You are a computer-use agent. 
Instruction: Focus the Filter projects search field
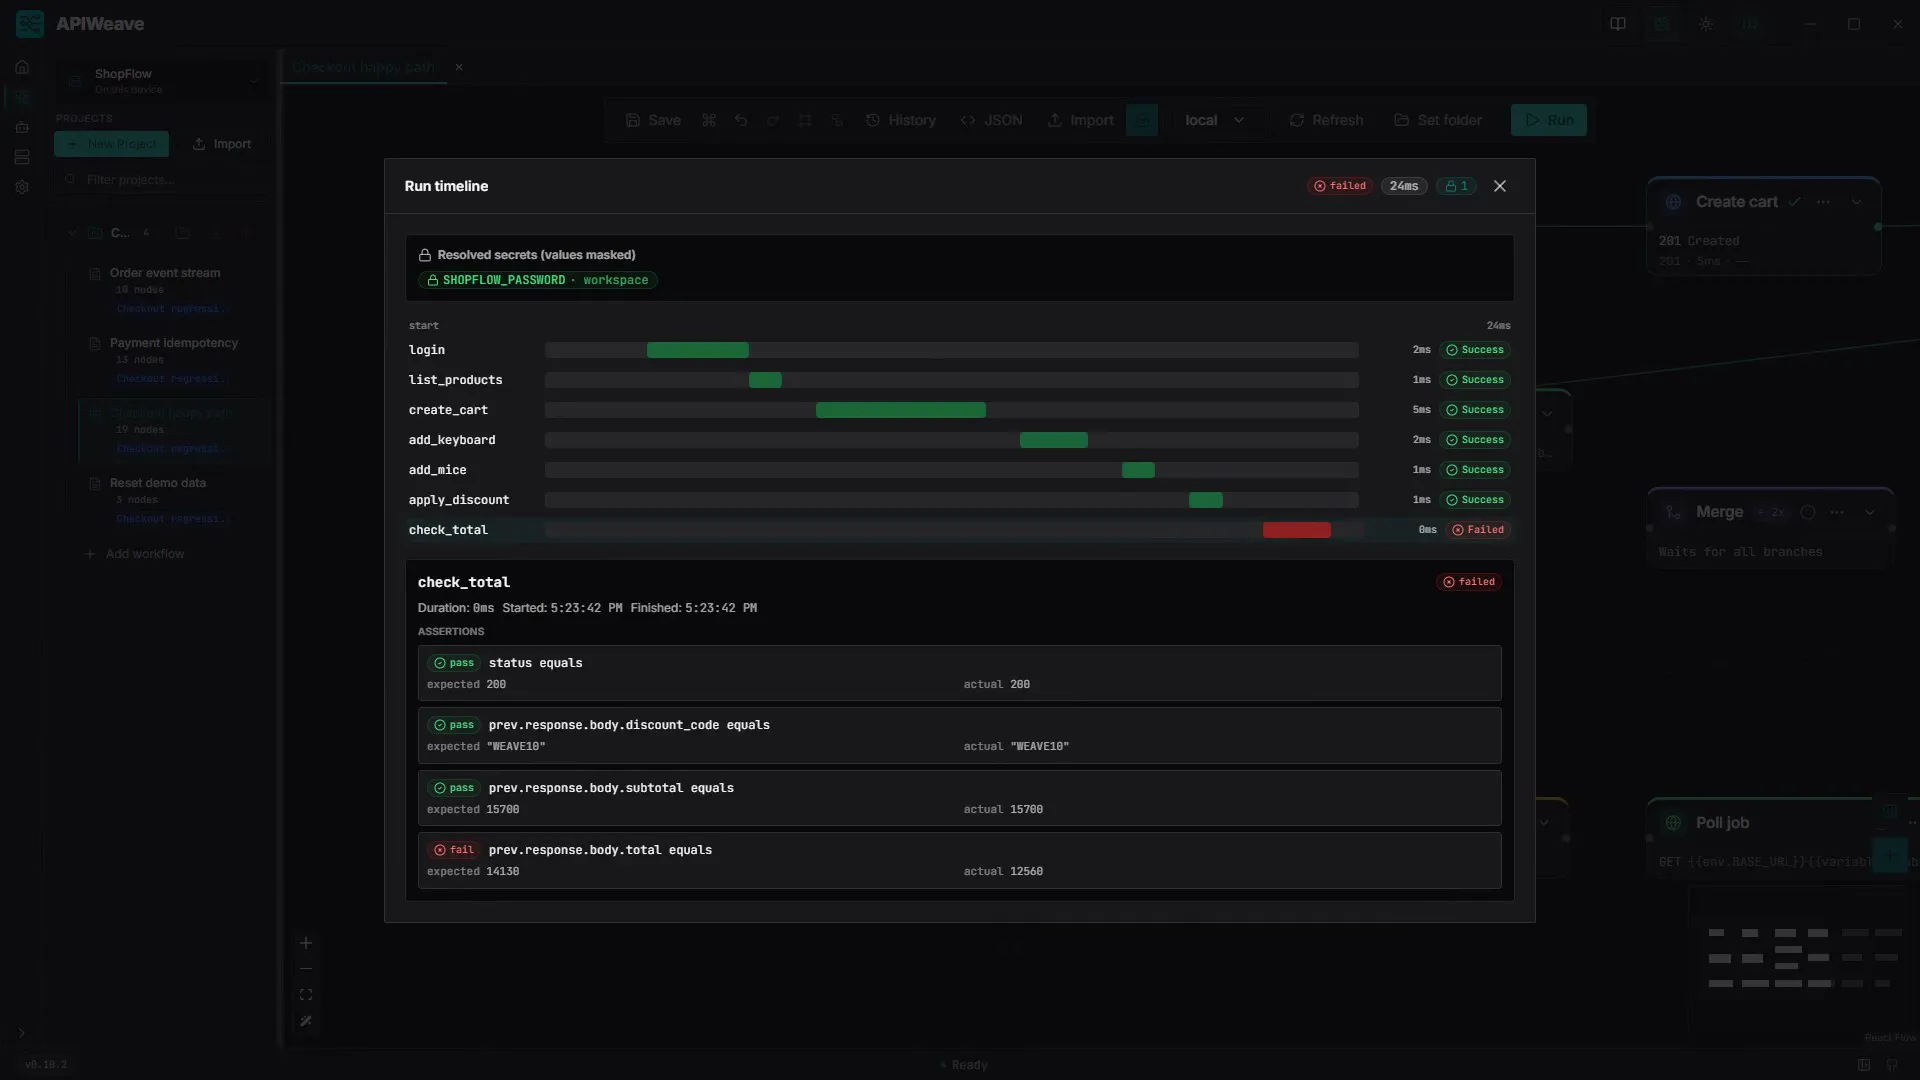coord(162,180)
